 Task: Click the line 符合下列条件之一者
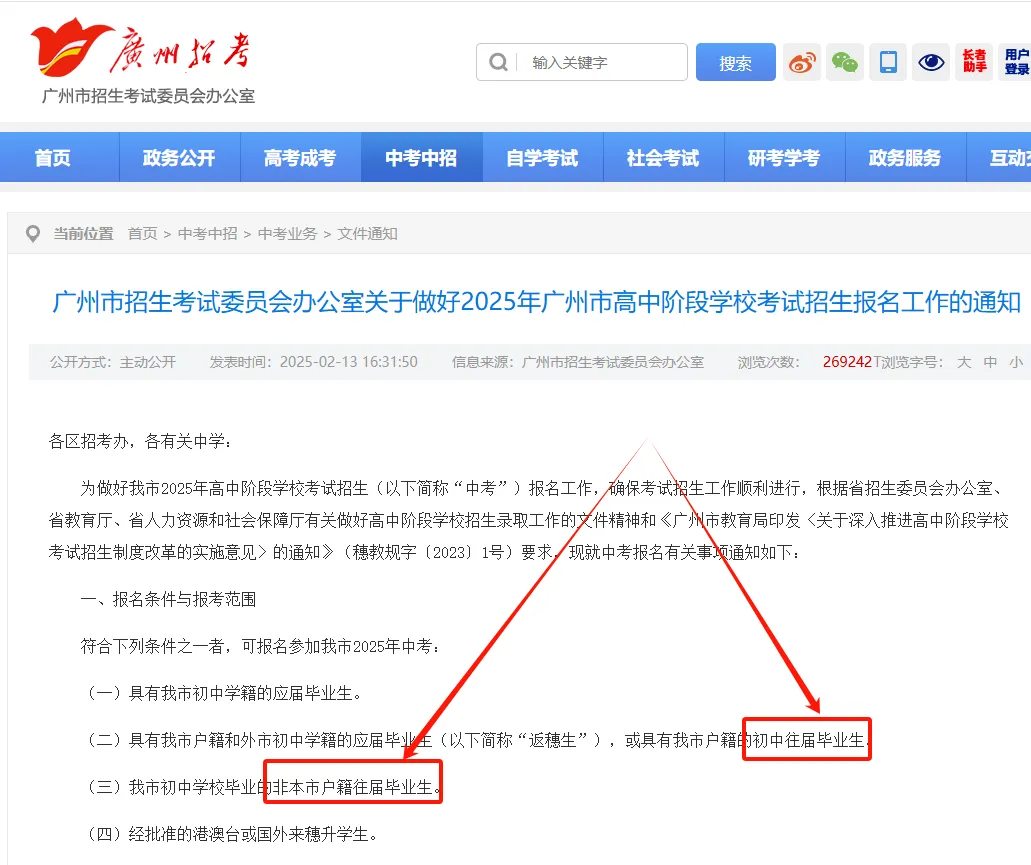[260, 647]
